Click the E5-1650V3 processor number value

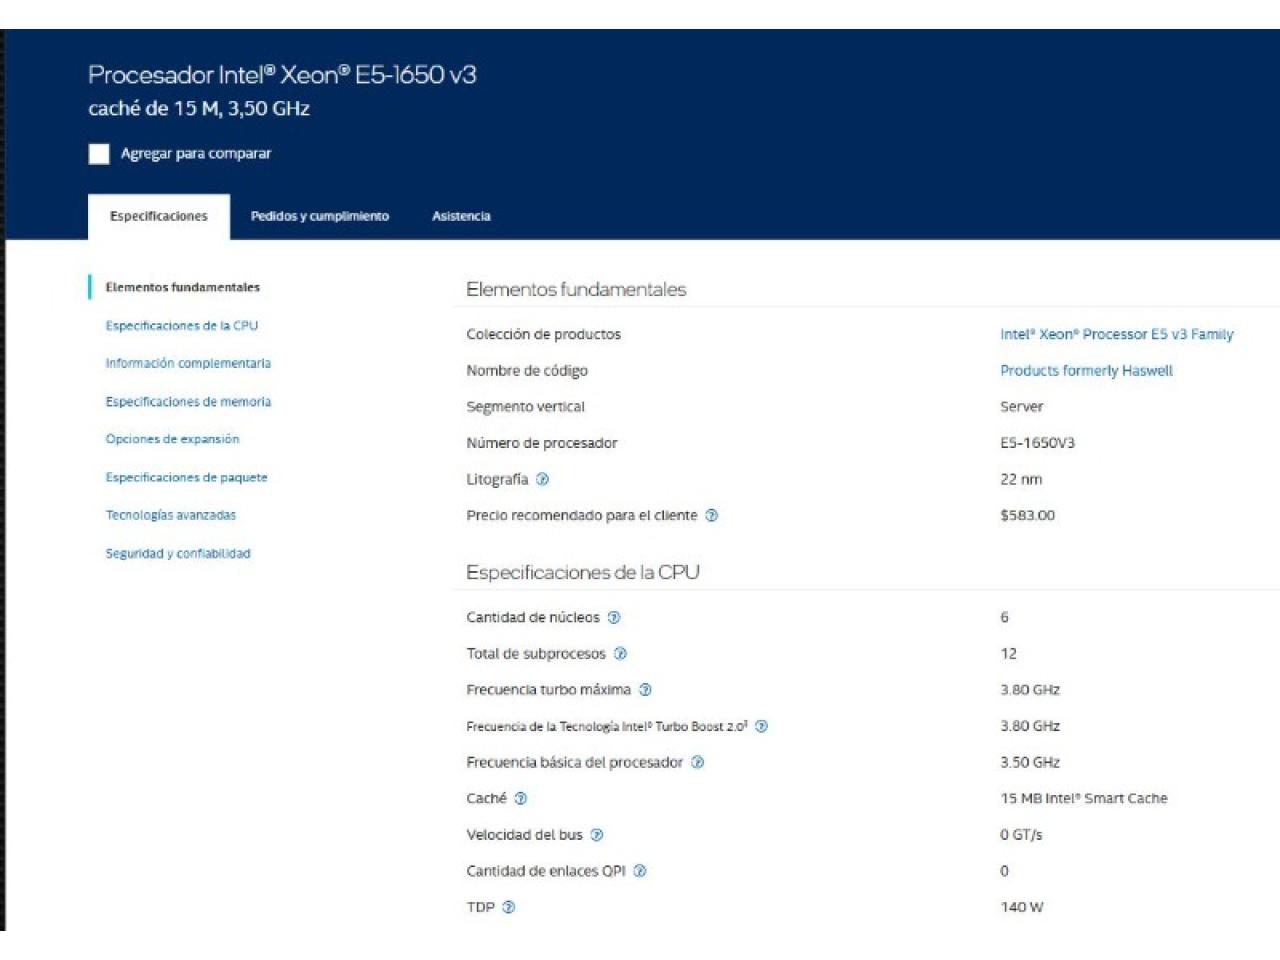click(x=1037, y=443)
